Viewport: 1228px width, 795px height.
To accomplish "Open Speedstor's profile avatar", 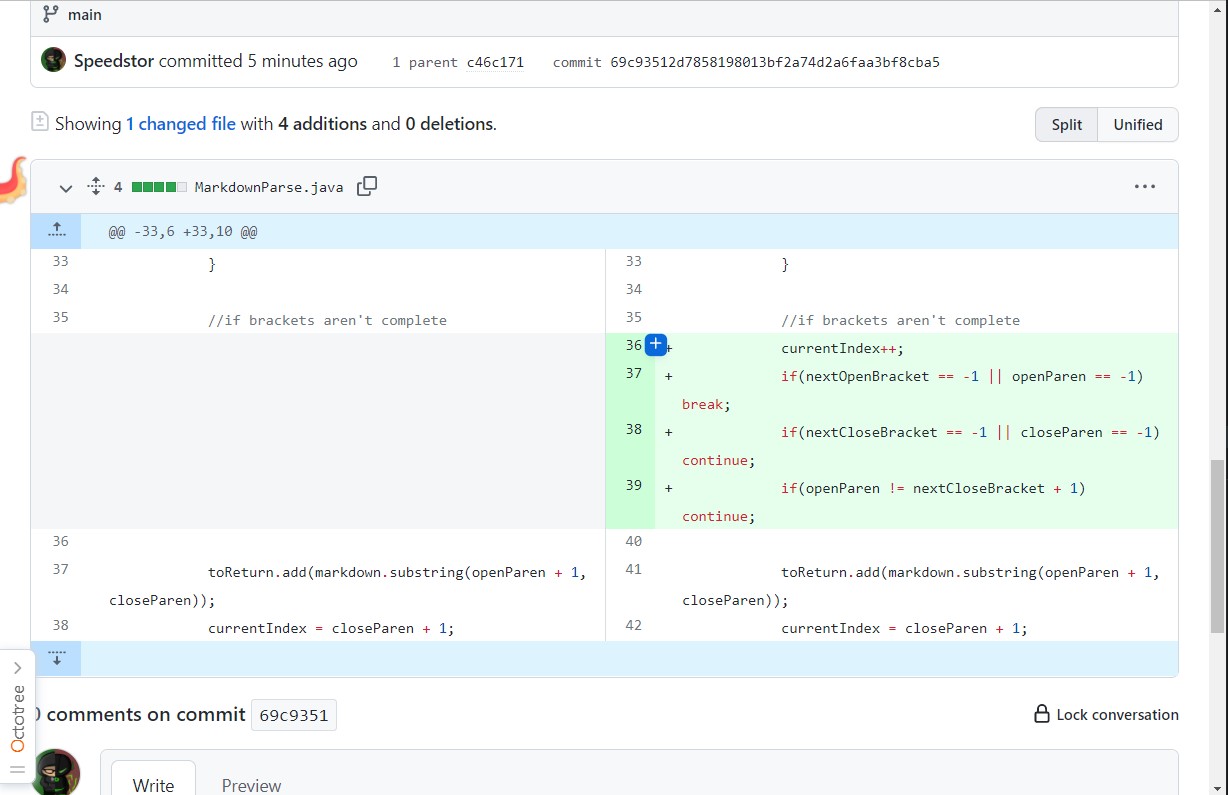I will click(53, 60).
